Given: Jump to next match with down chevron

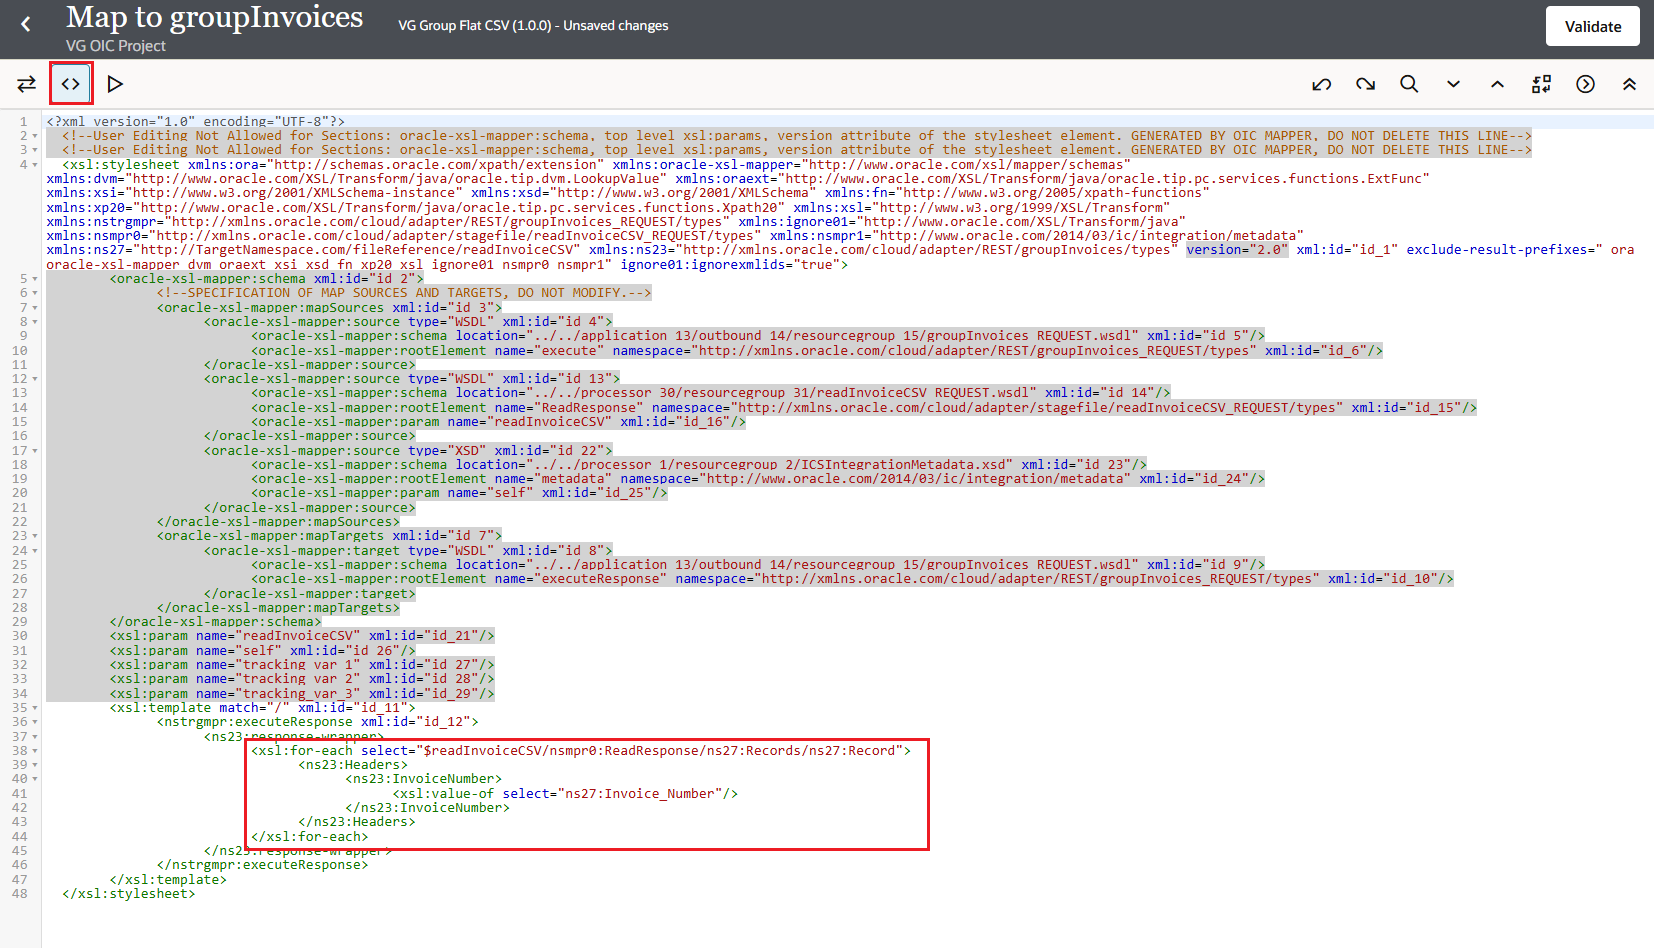Looking at the screenshot, I should tap(1453, 84).
